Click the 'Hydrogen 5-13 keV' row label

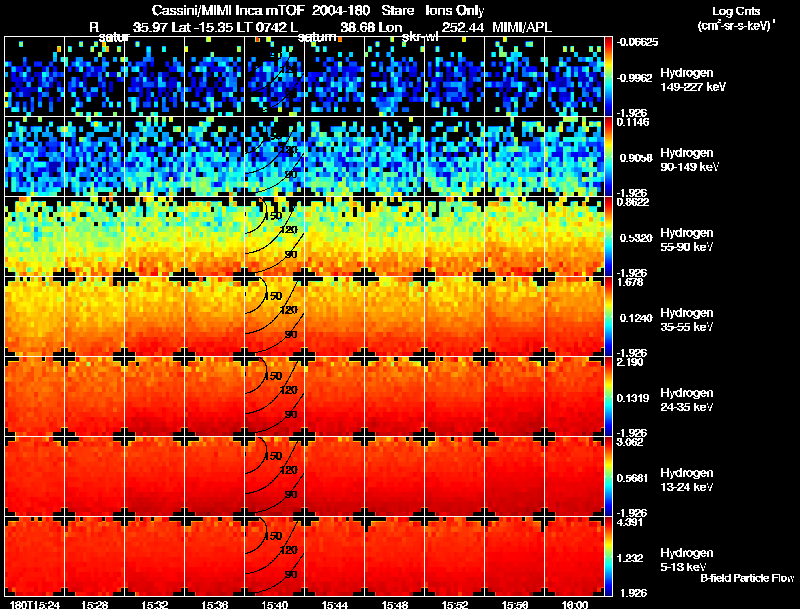pyautogui.click(x=687, y=560)
